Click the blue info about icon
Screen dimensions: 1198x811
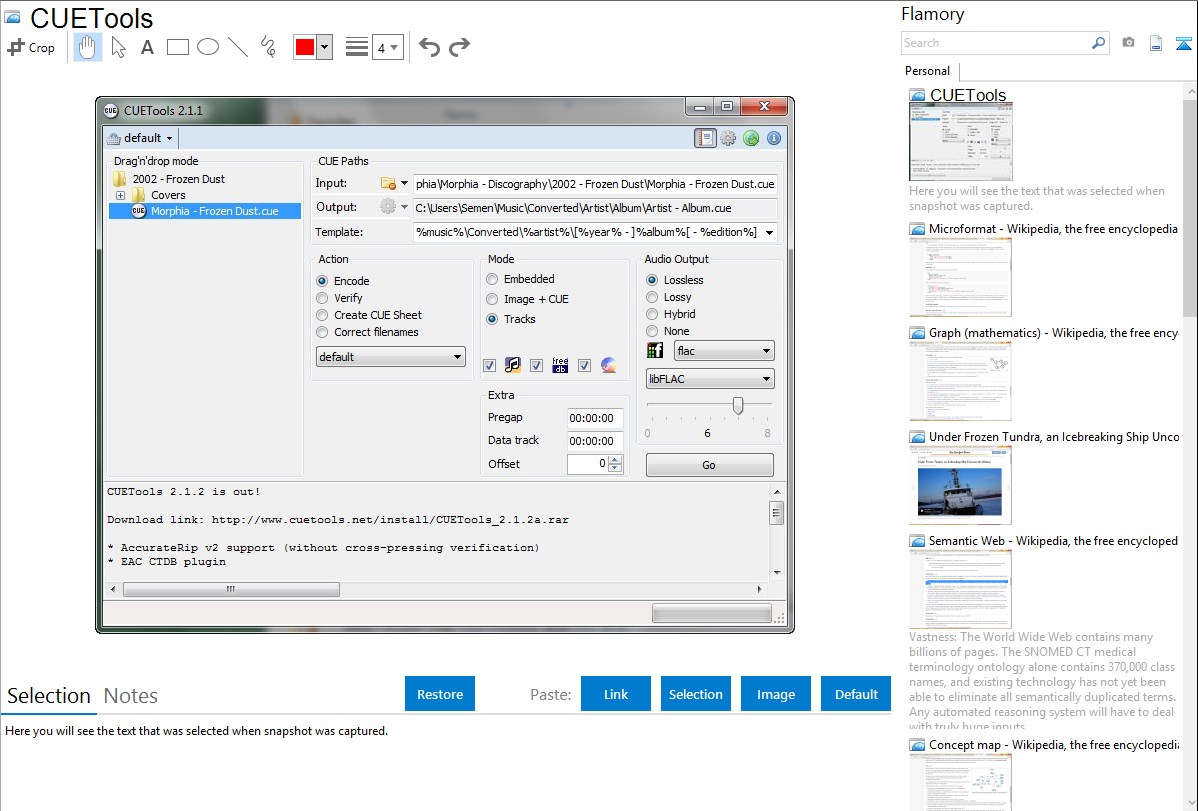[x=774, y=138]
